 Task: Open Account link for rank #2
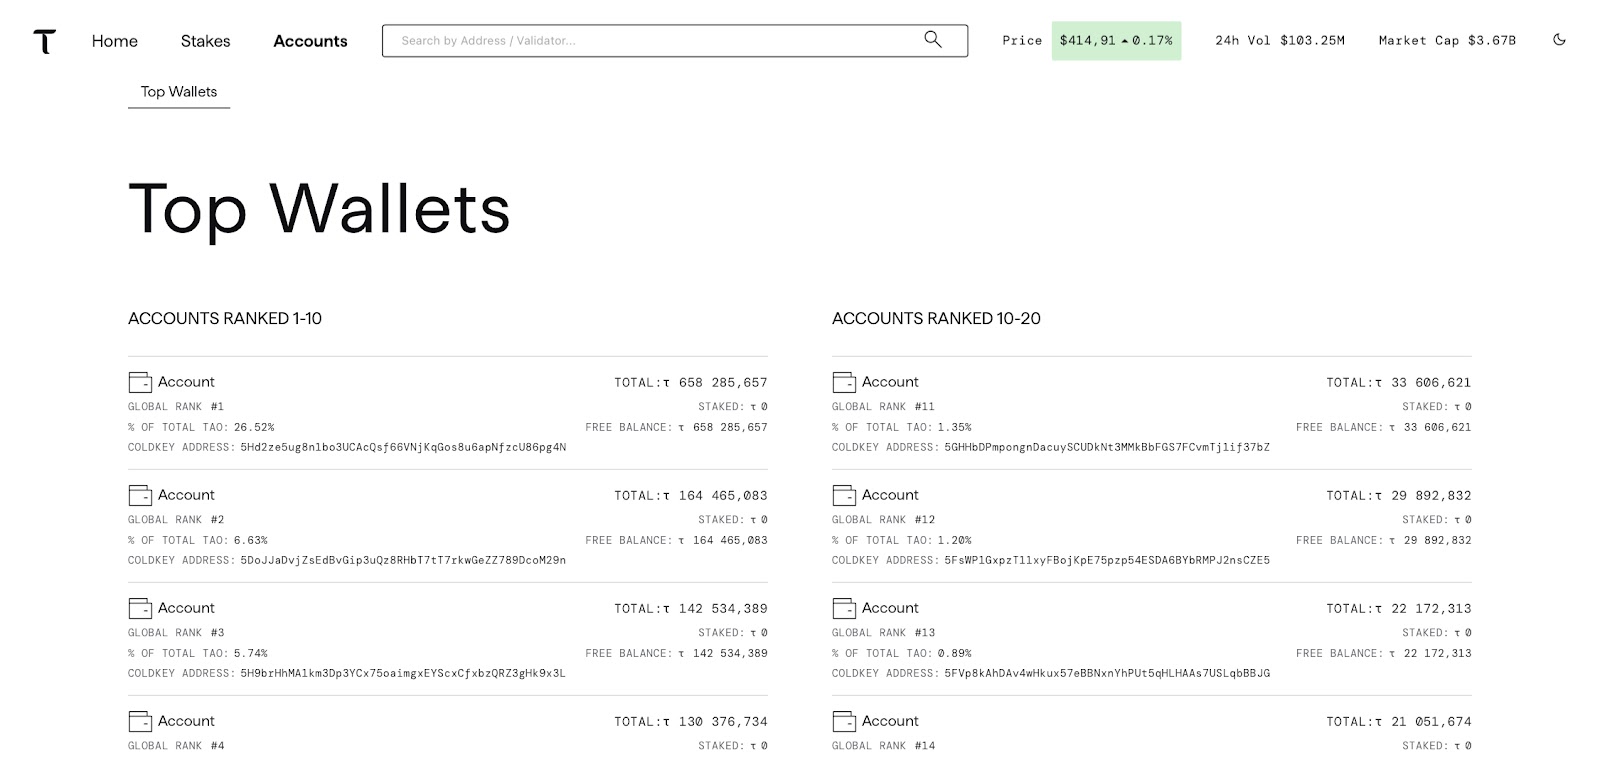[x=186, y=495]
